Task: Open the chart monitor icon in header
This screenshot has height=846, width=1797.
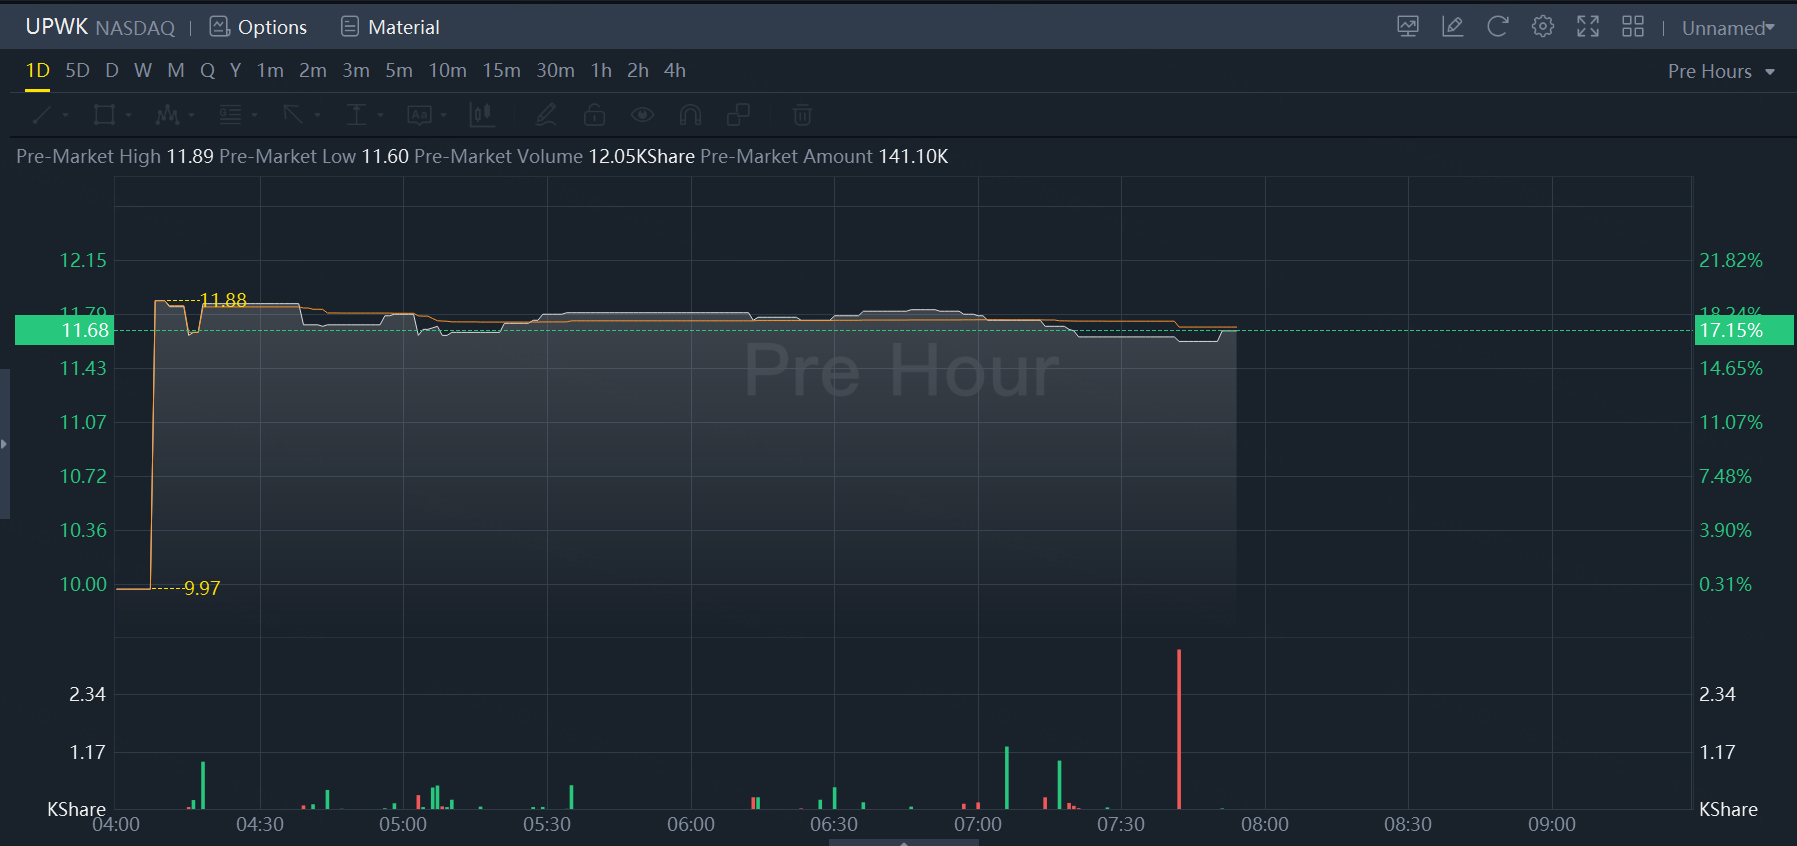Action: click(x=1408, y=27)
